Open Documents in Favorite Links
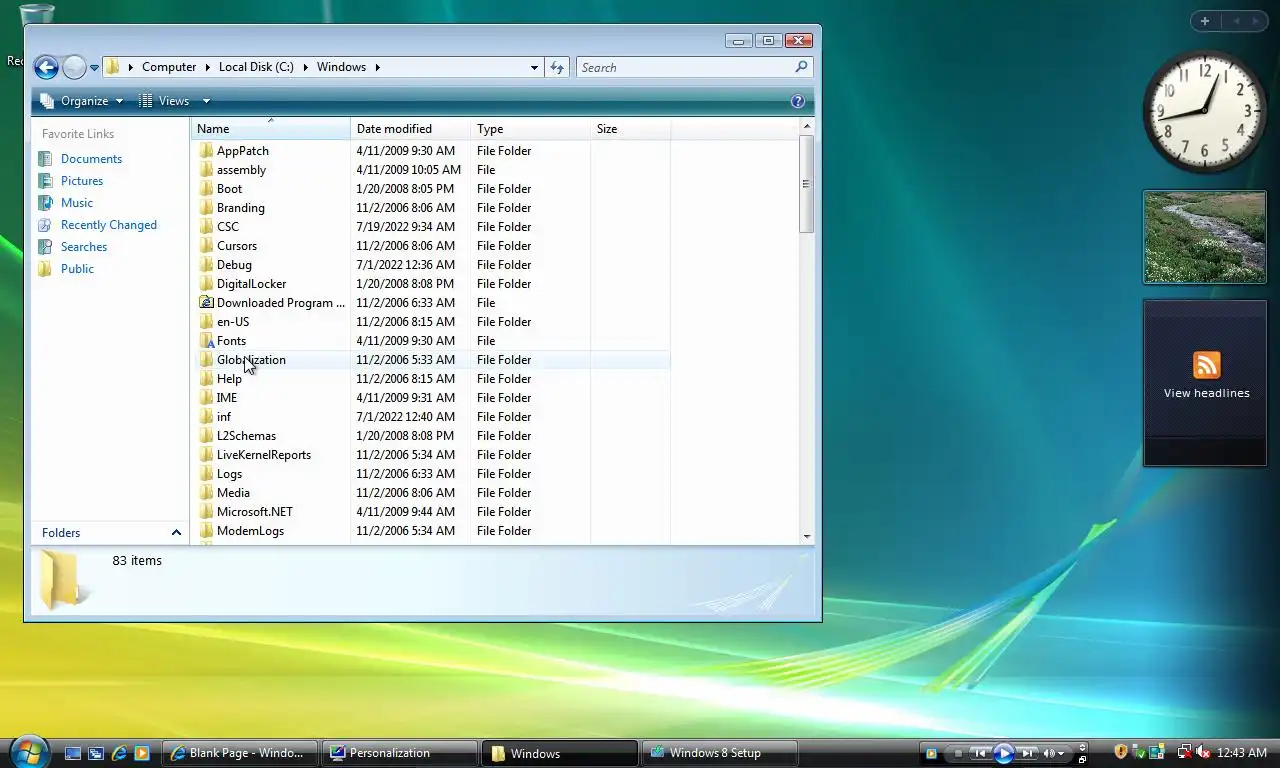Image resolution: width=1280 pixels, height=768 pixels. [91, 159]
